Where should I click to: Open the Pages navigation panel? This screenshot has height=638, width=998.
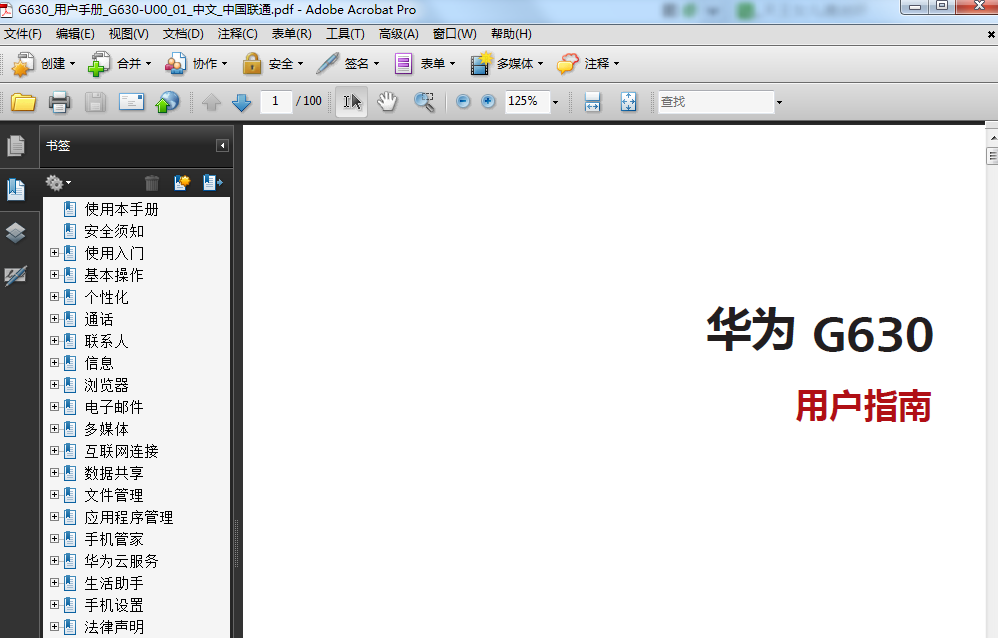[16, 145]
